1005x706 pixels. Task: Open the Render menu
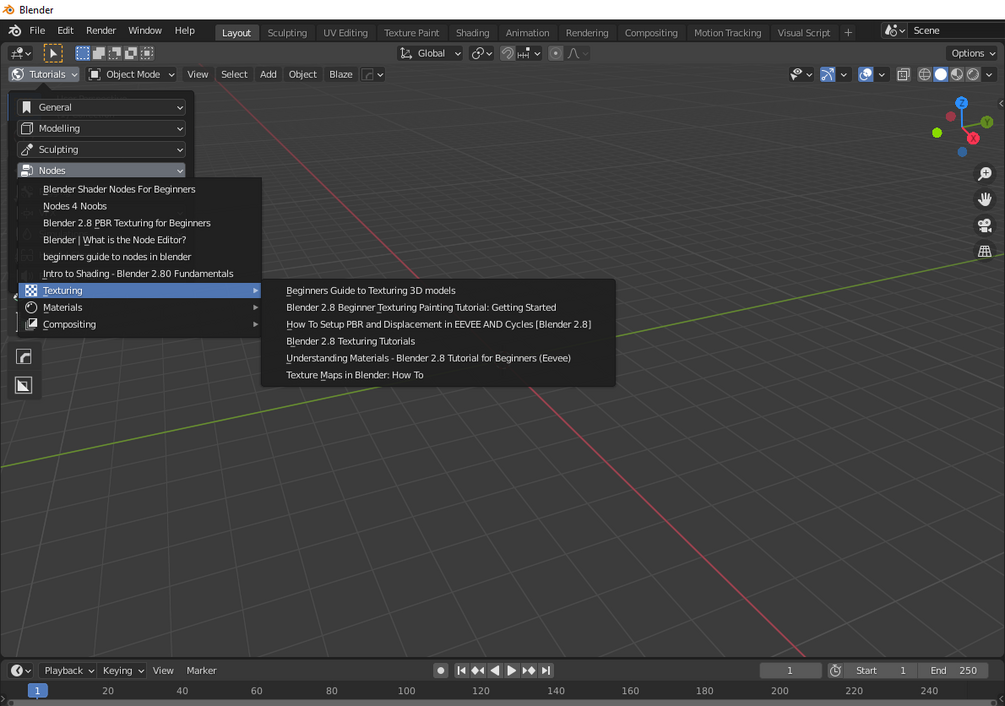[101, 30]
